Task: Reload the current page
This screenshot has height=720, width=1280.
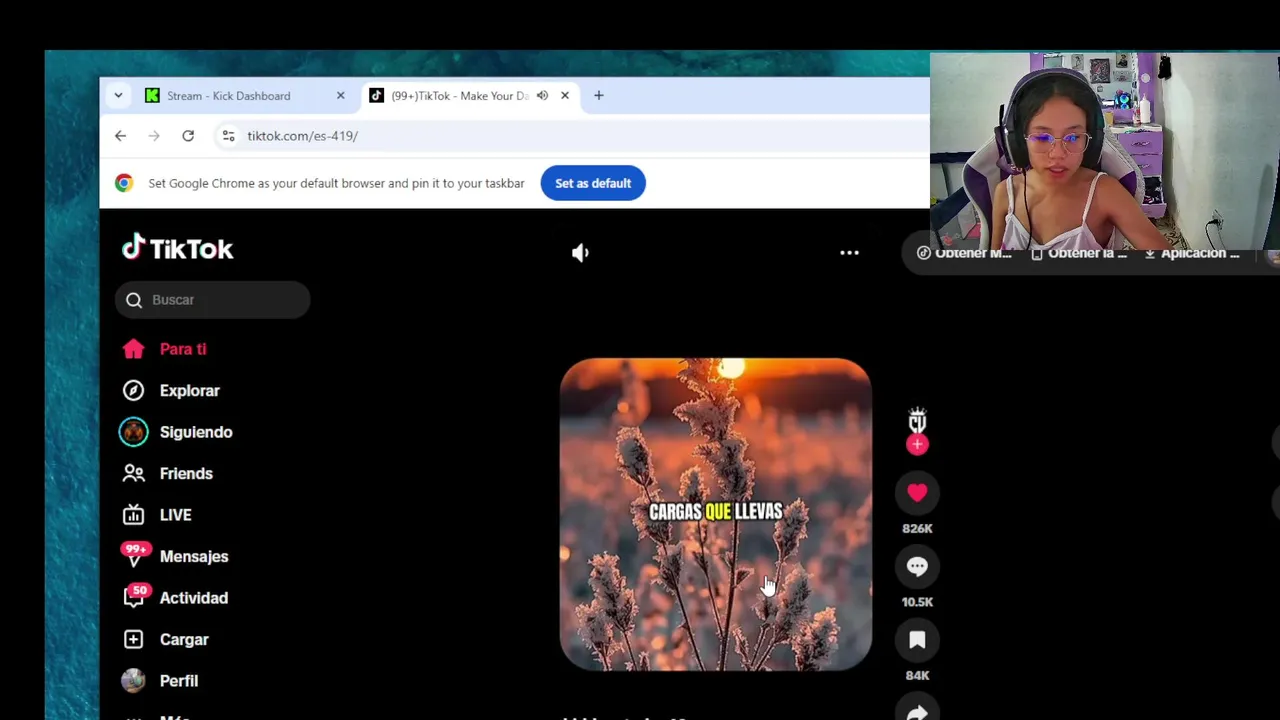Action: pyautogui.click(x=188, y=136)
